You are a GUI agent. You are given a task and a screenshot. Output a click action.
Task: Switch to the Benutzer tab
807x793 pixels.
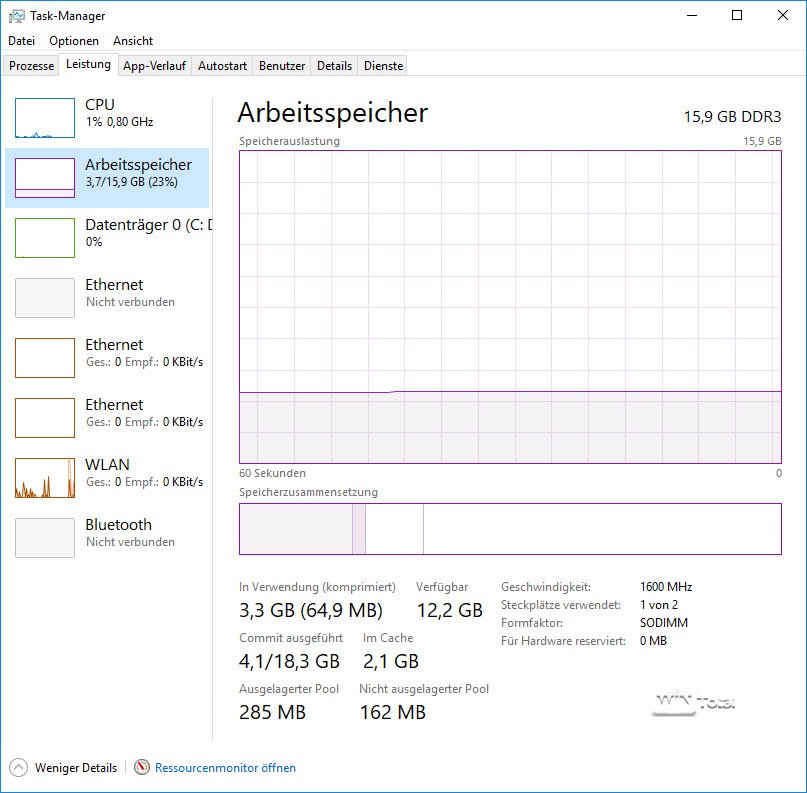pyautogui.click(x=282, y=66)
